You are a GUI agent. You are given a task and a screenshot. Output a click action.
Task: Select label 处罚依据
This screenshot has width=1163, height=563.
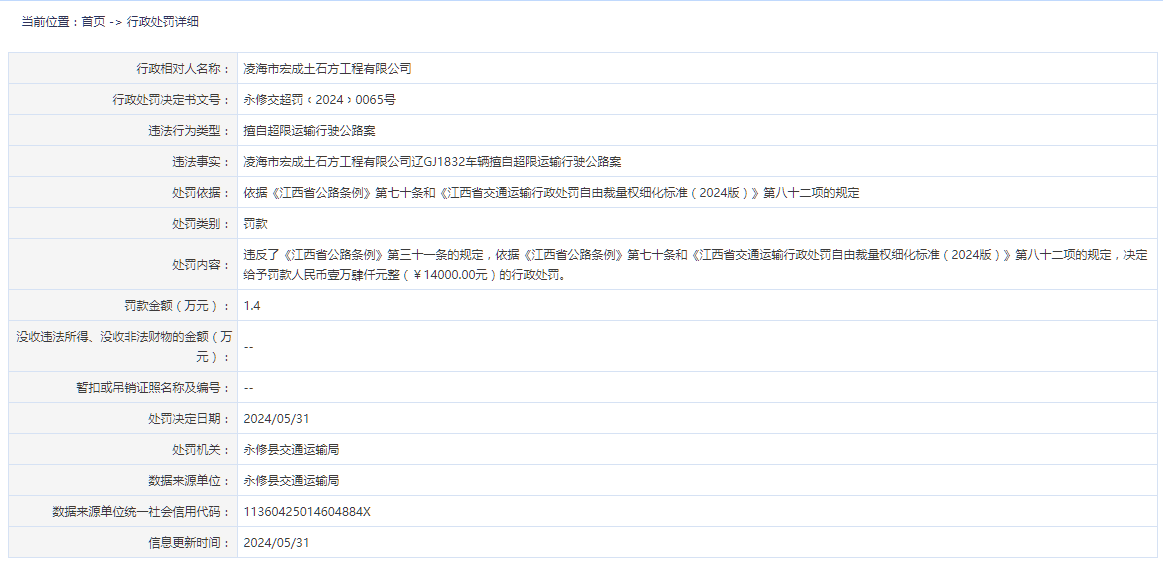[x=201, y=193]
